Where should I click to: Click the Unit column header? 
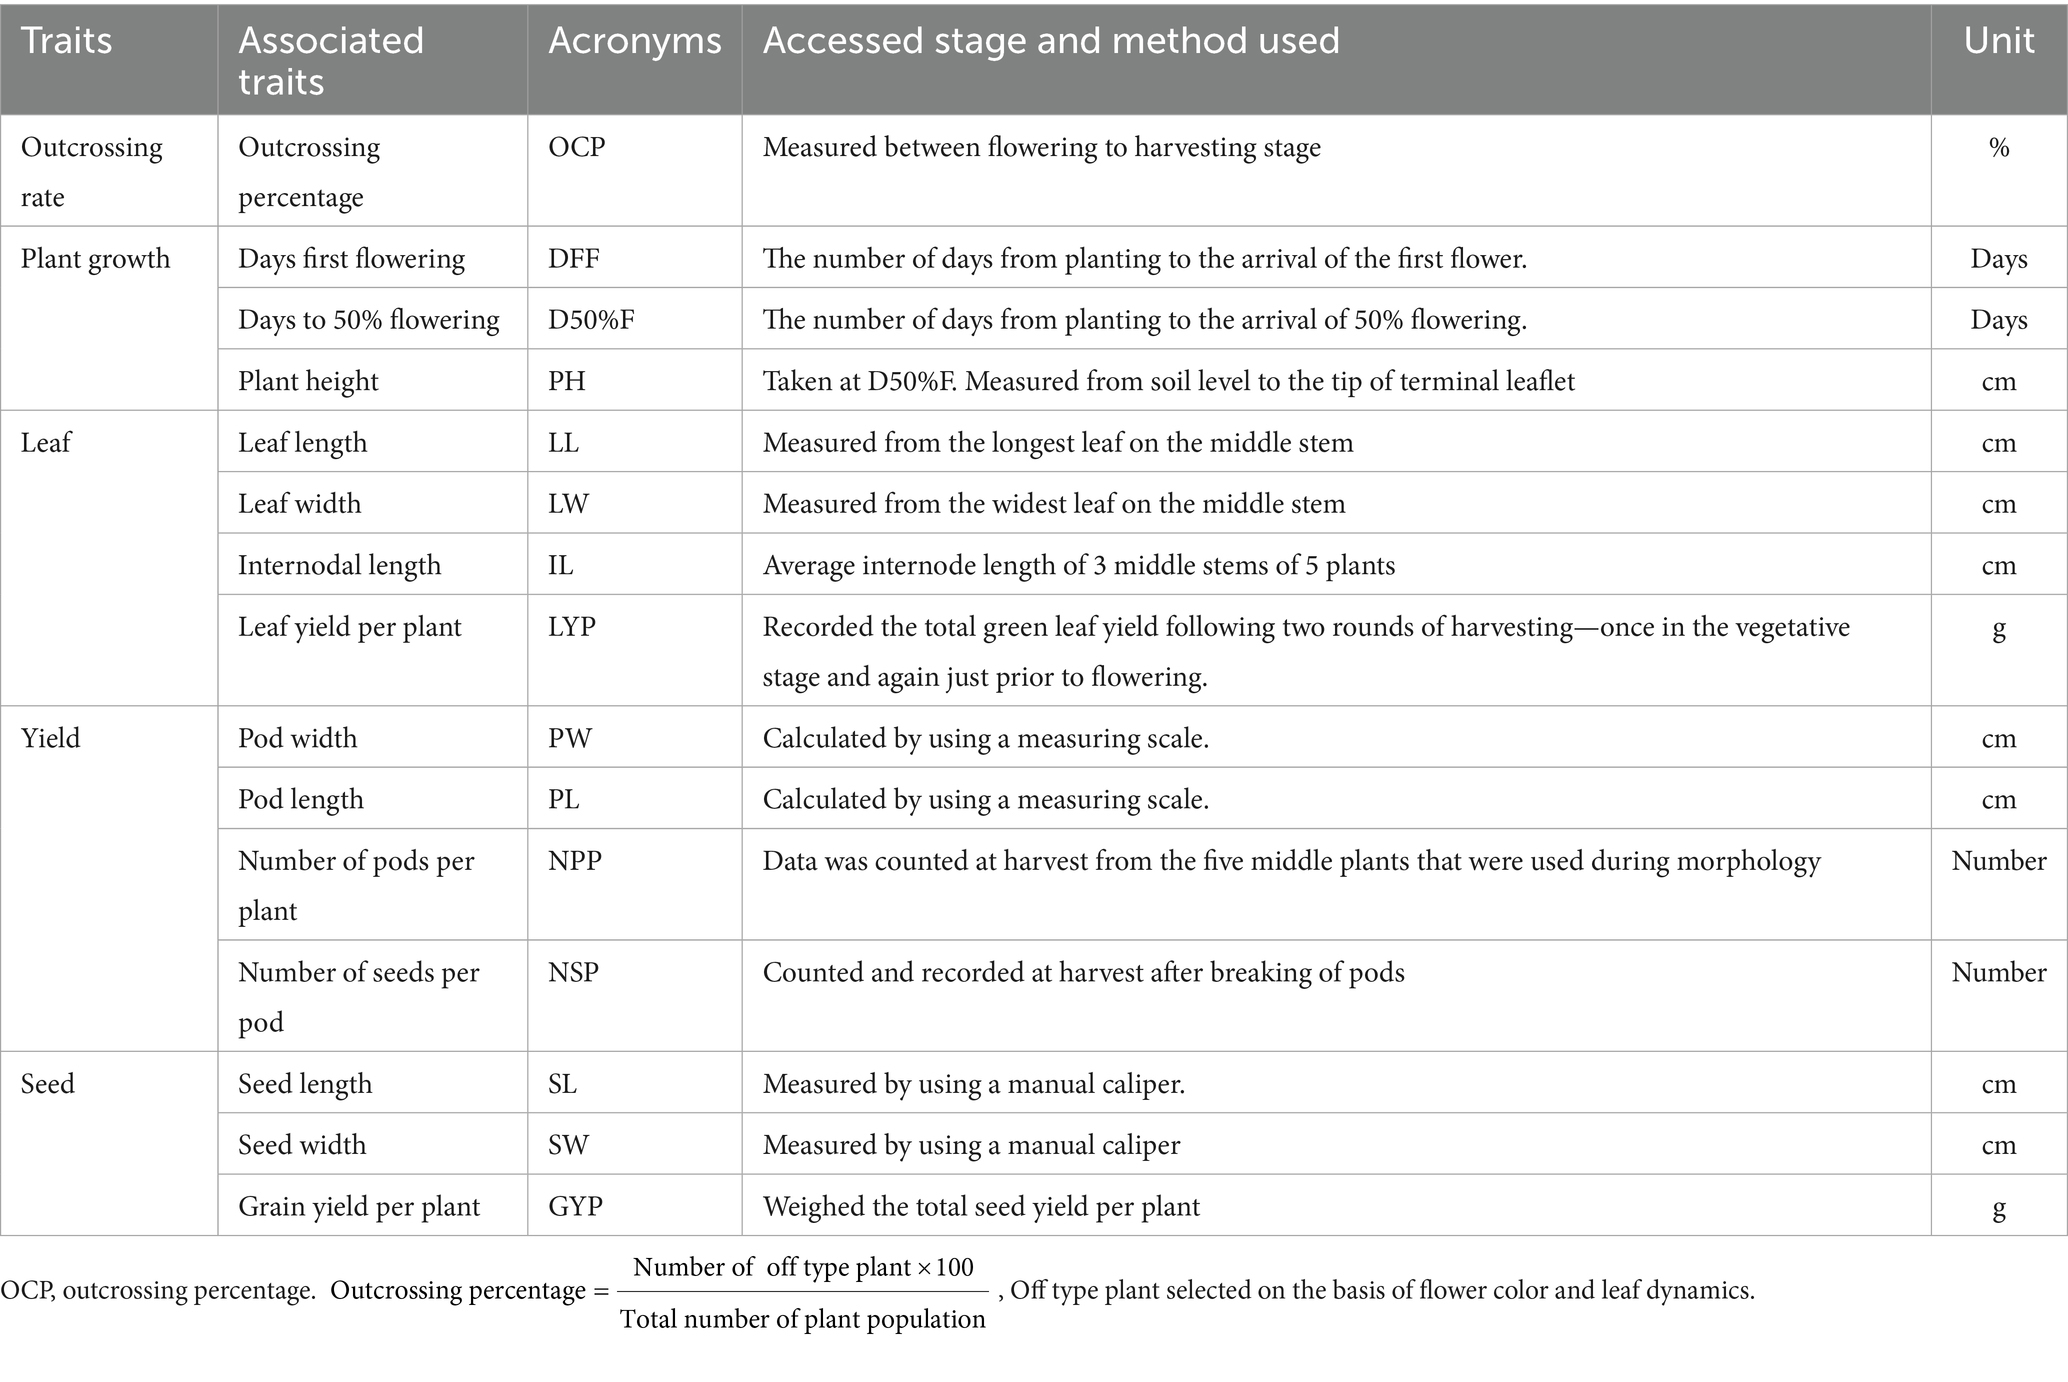tap(1998, 41)
